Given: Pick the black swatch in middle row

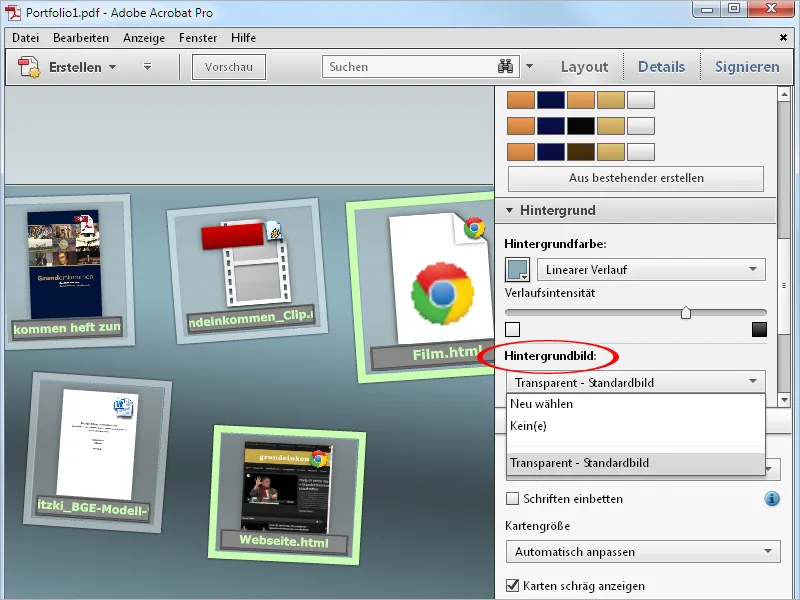Looking at the screenshot, I should (581, 126).
